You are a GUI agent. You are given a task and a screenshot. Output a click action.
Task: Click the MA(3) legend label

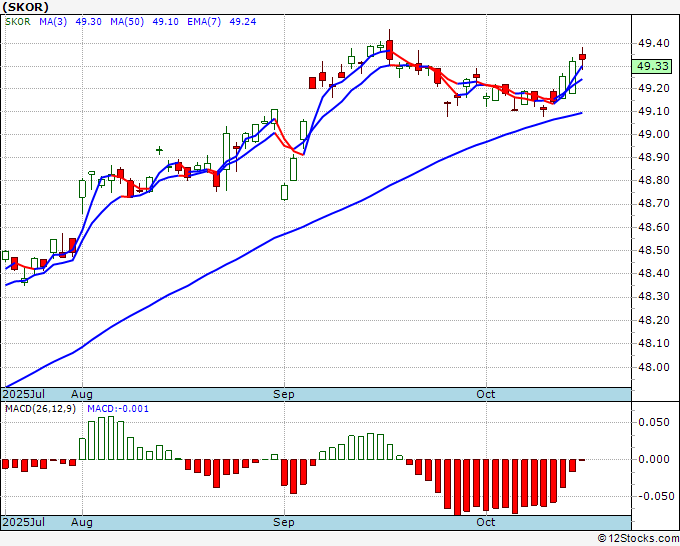(53, 22)
